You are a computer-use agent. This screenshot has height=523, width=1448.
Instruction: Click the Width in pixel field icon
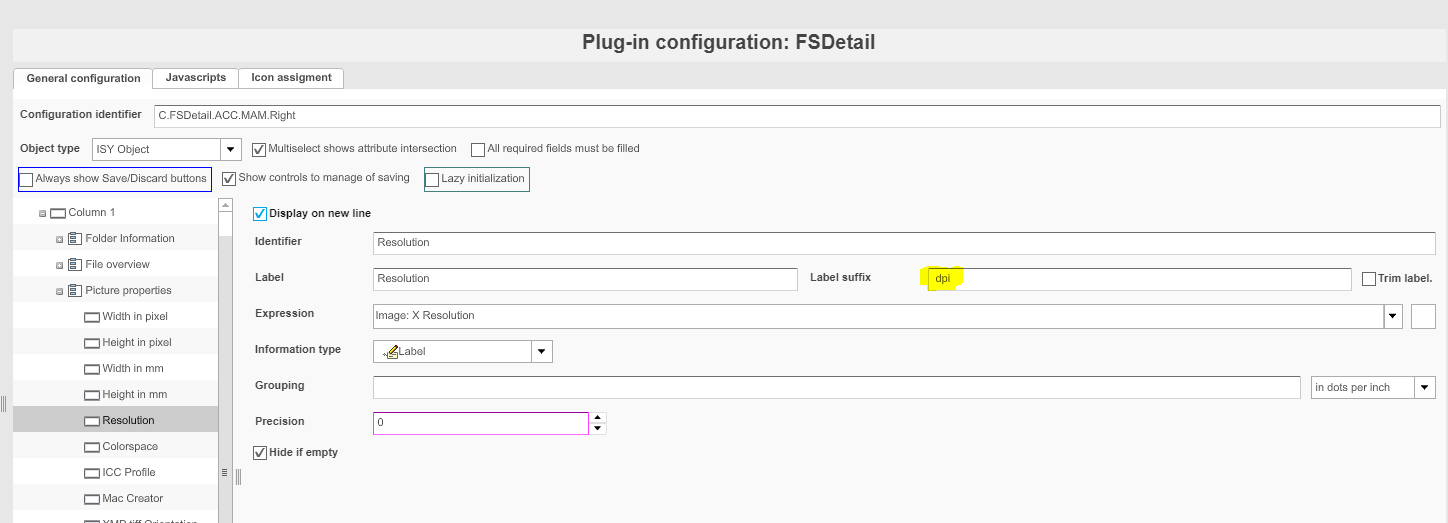coord(92,317)
